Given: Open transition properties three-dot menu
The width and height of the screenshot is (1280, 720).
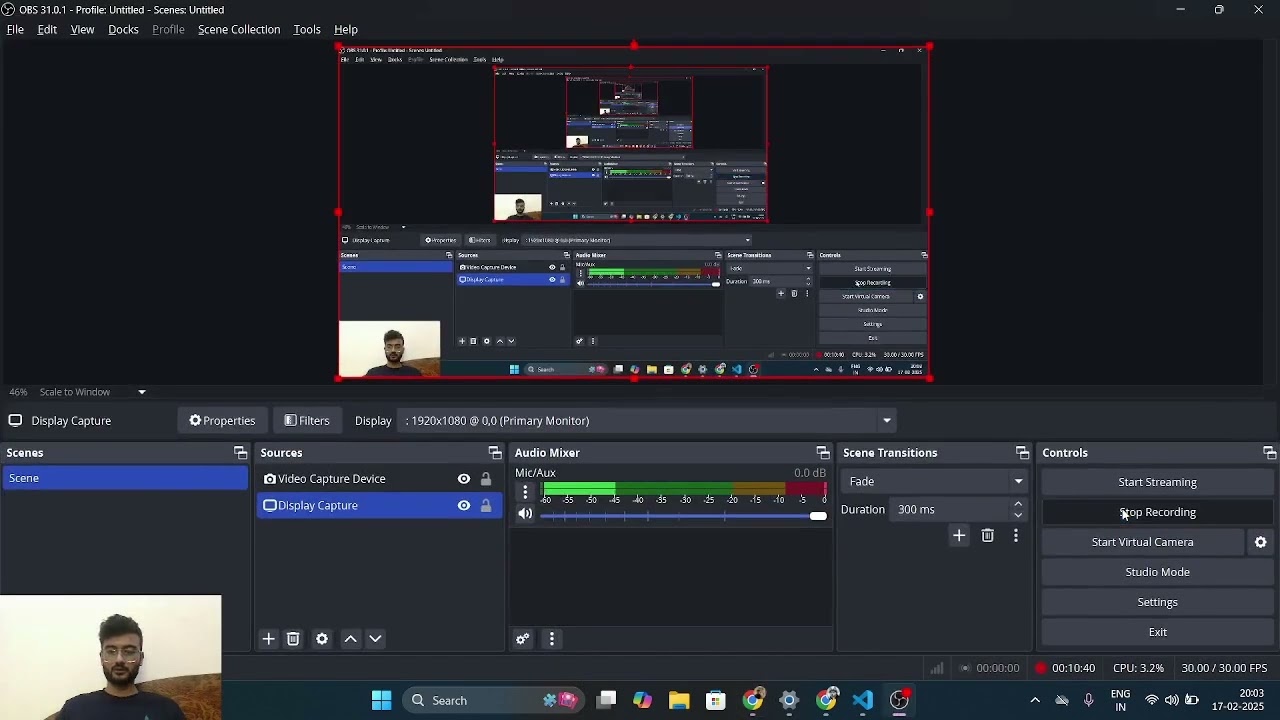Looking at the screenshot, I should [1016, 536].
